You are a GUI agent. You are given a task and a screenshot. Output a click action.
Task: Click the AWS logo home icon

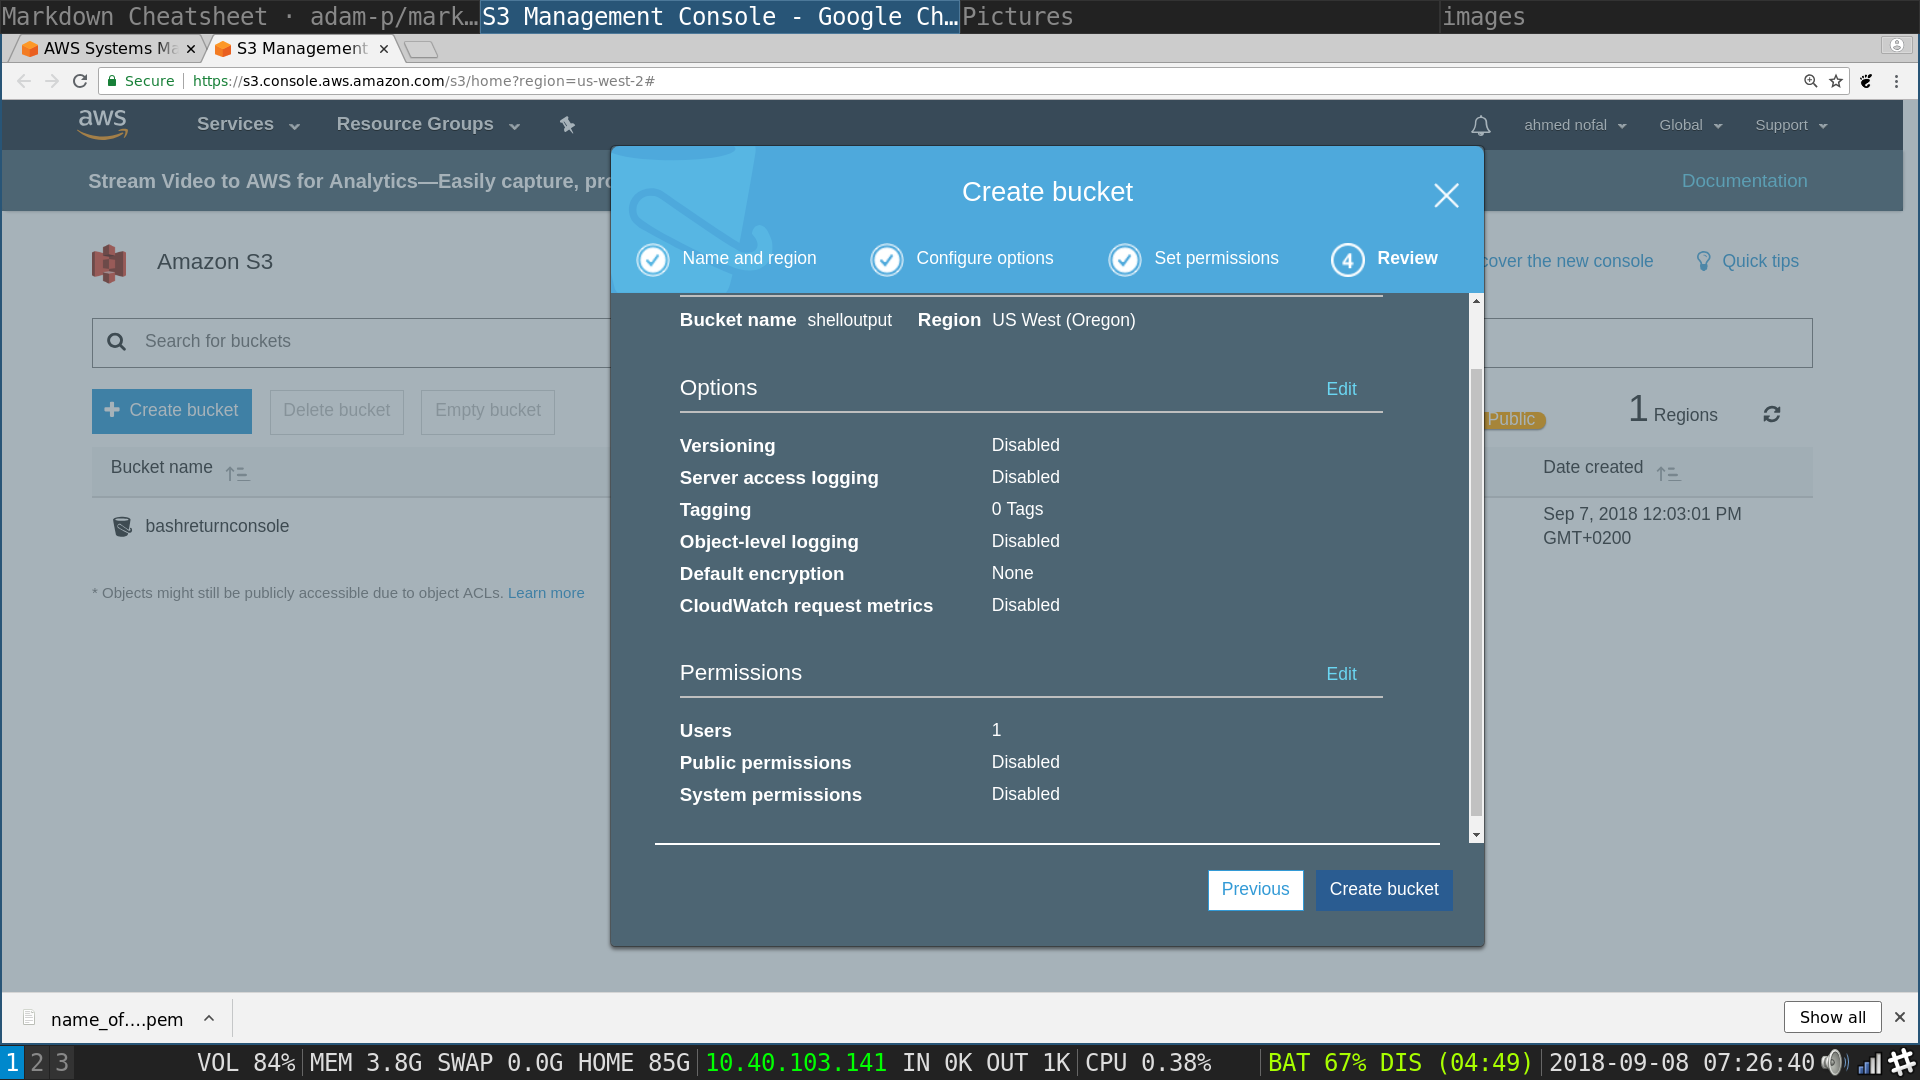(102, 124)
